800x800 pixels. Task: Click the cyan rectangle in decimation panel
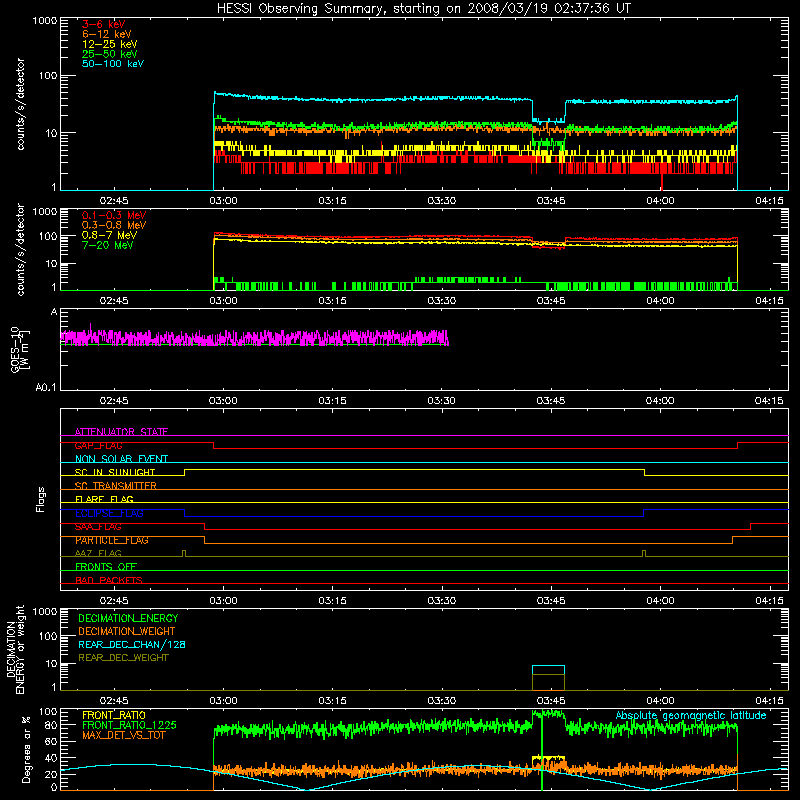(x=548, y=670)
